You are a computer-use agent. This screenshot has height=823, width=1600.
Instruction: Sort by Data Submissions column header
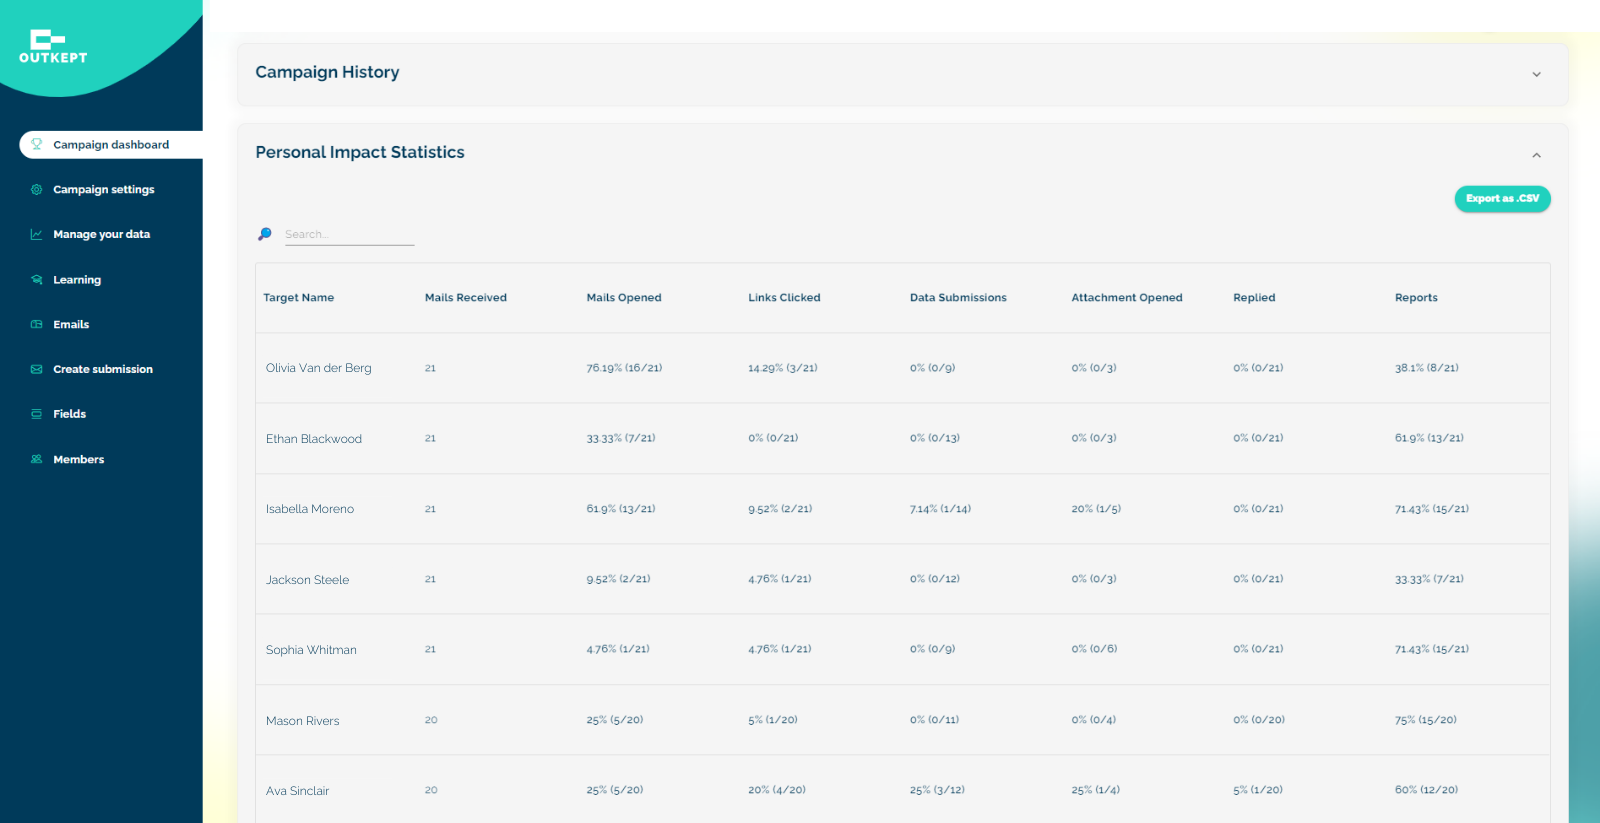pyautogui.click(x=958, y=298)
